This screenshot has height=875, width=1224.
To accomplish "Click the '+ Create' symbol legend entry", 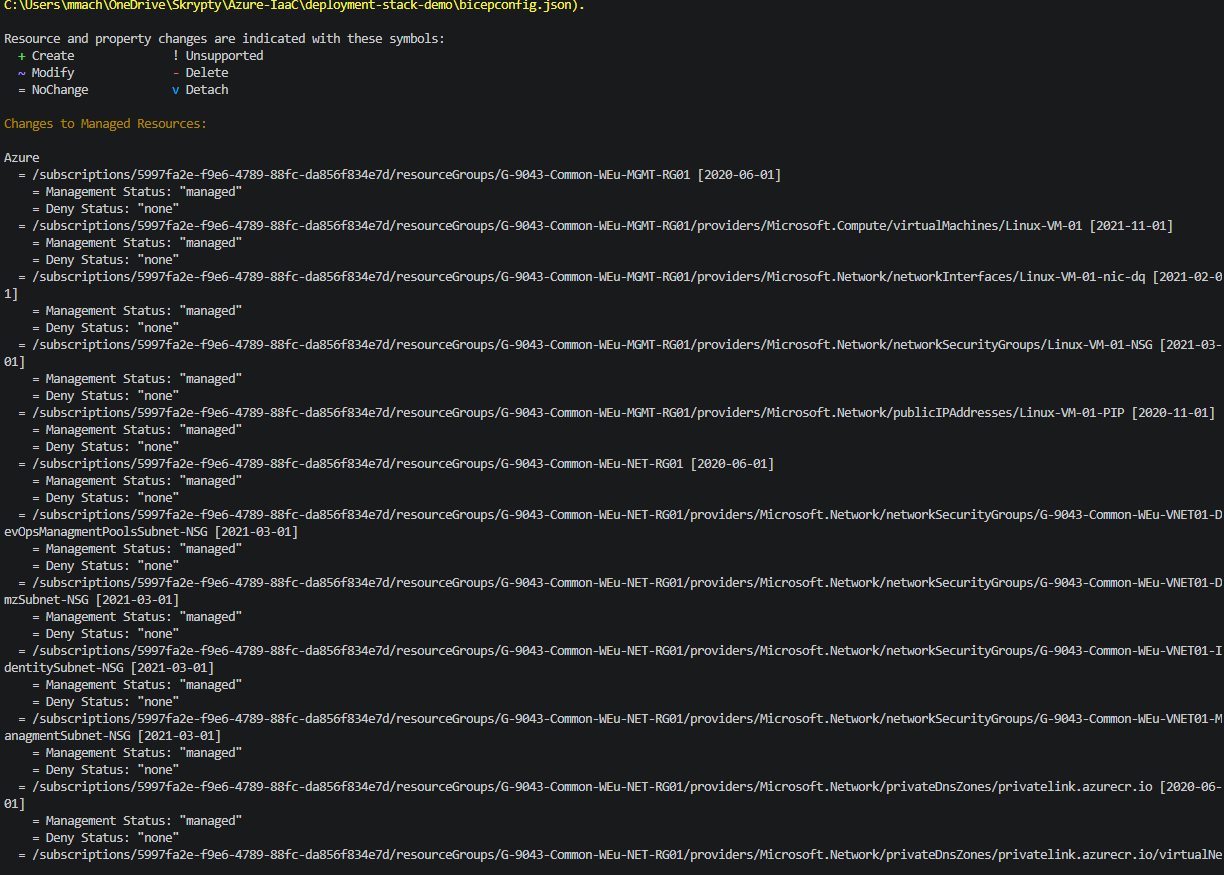I will 46,56.
